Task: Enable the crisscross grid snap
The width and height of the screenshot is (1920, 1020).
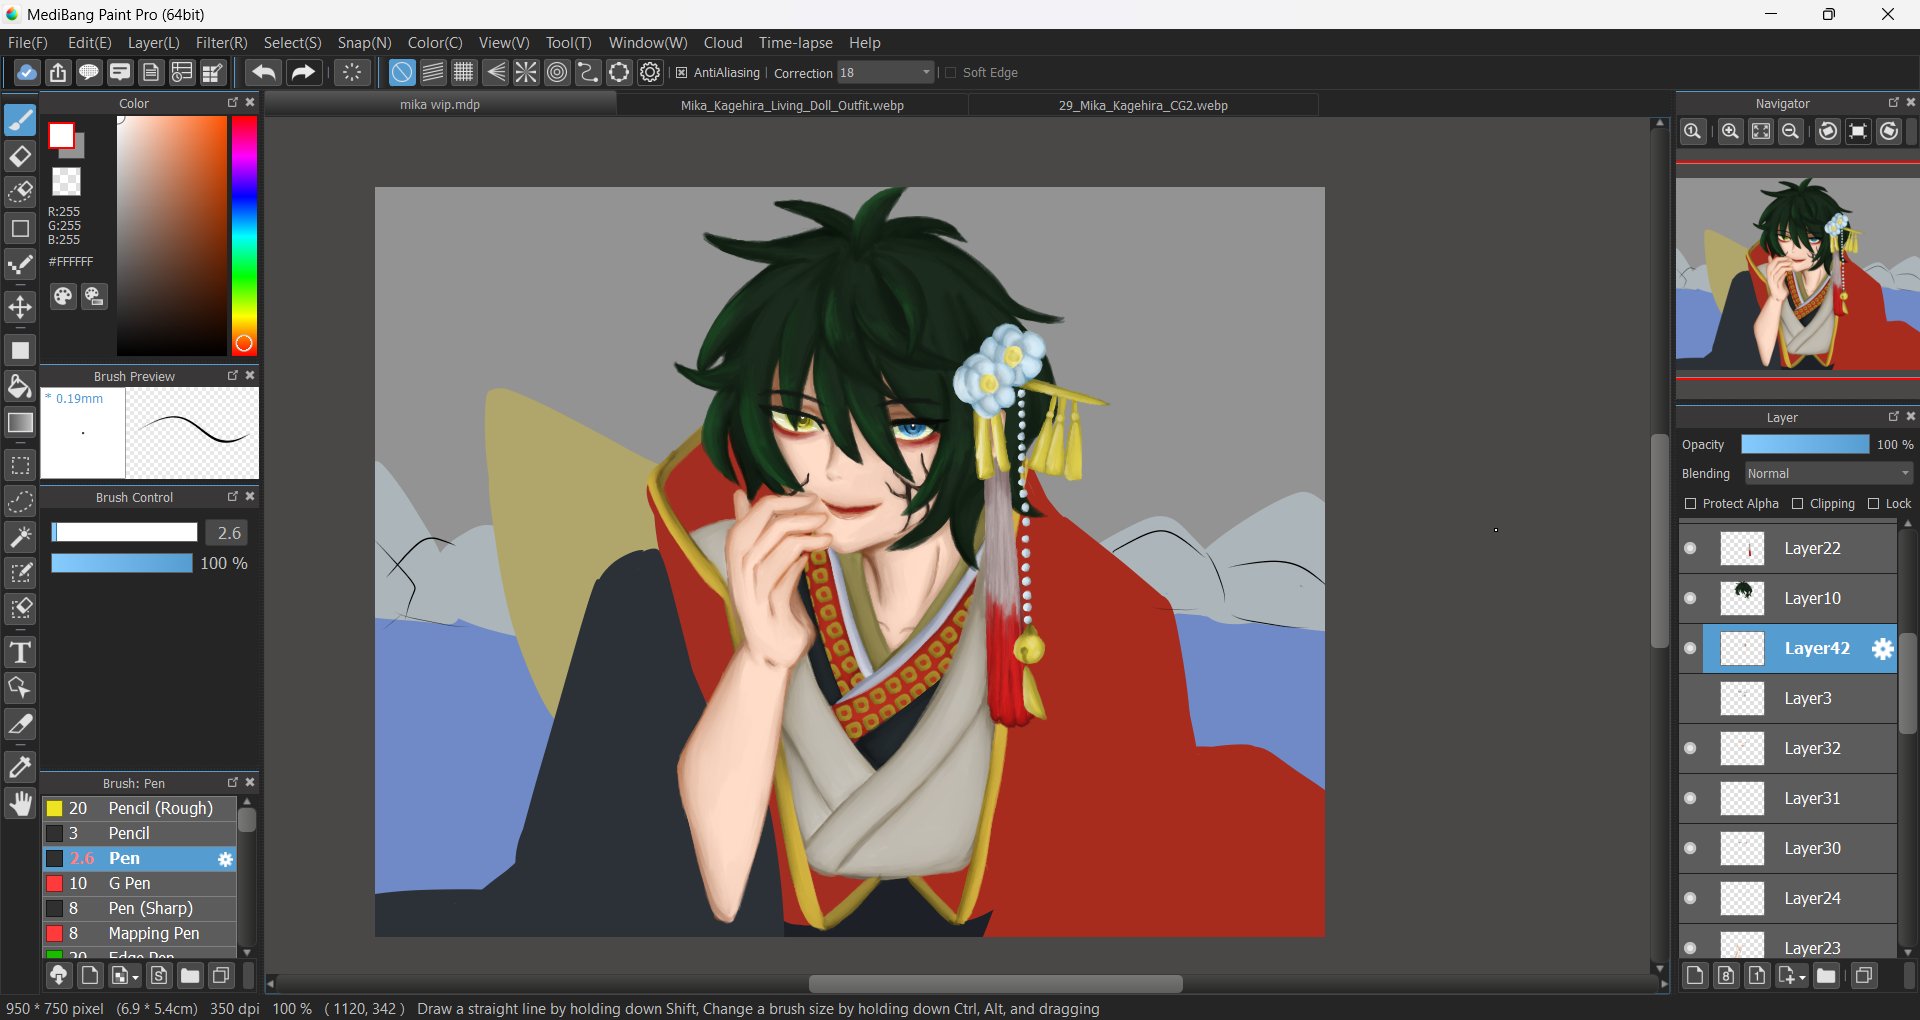Action: (464, 72)
